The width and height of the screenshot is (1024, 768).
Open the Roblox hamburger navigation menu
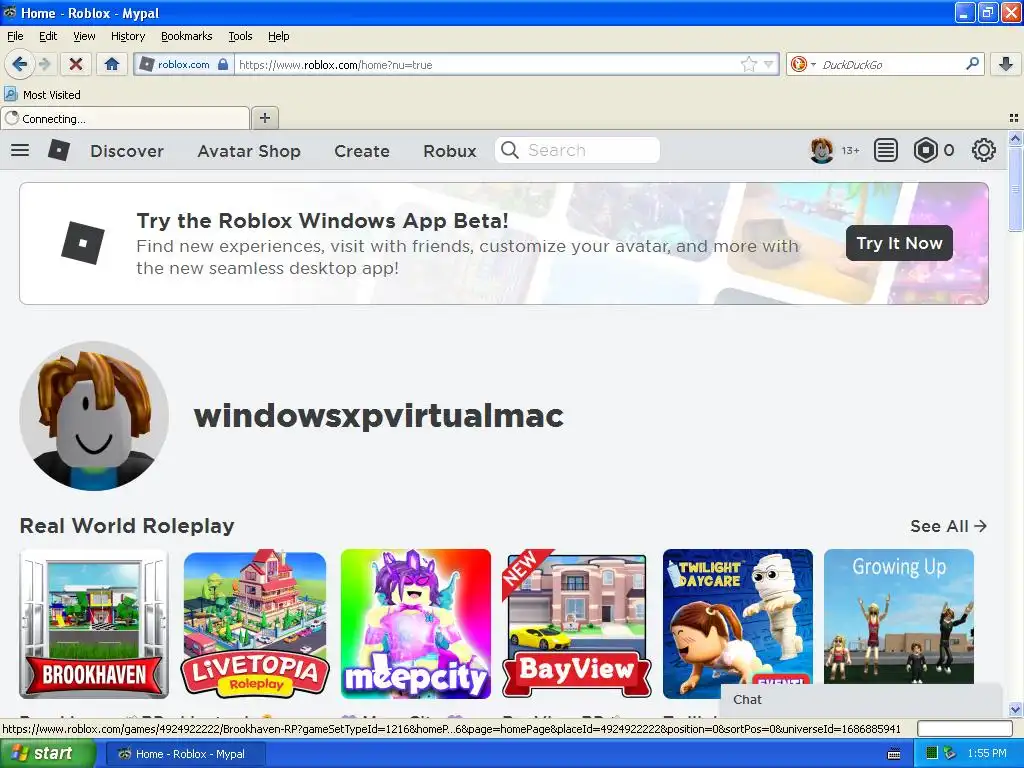(x=20, y=150)
